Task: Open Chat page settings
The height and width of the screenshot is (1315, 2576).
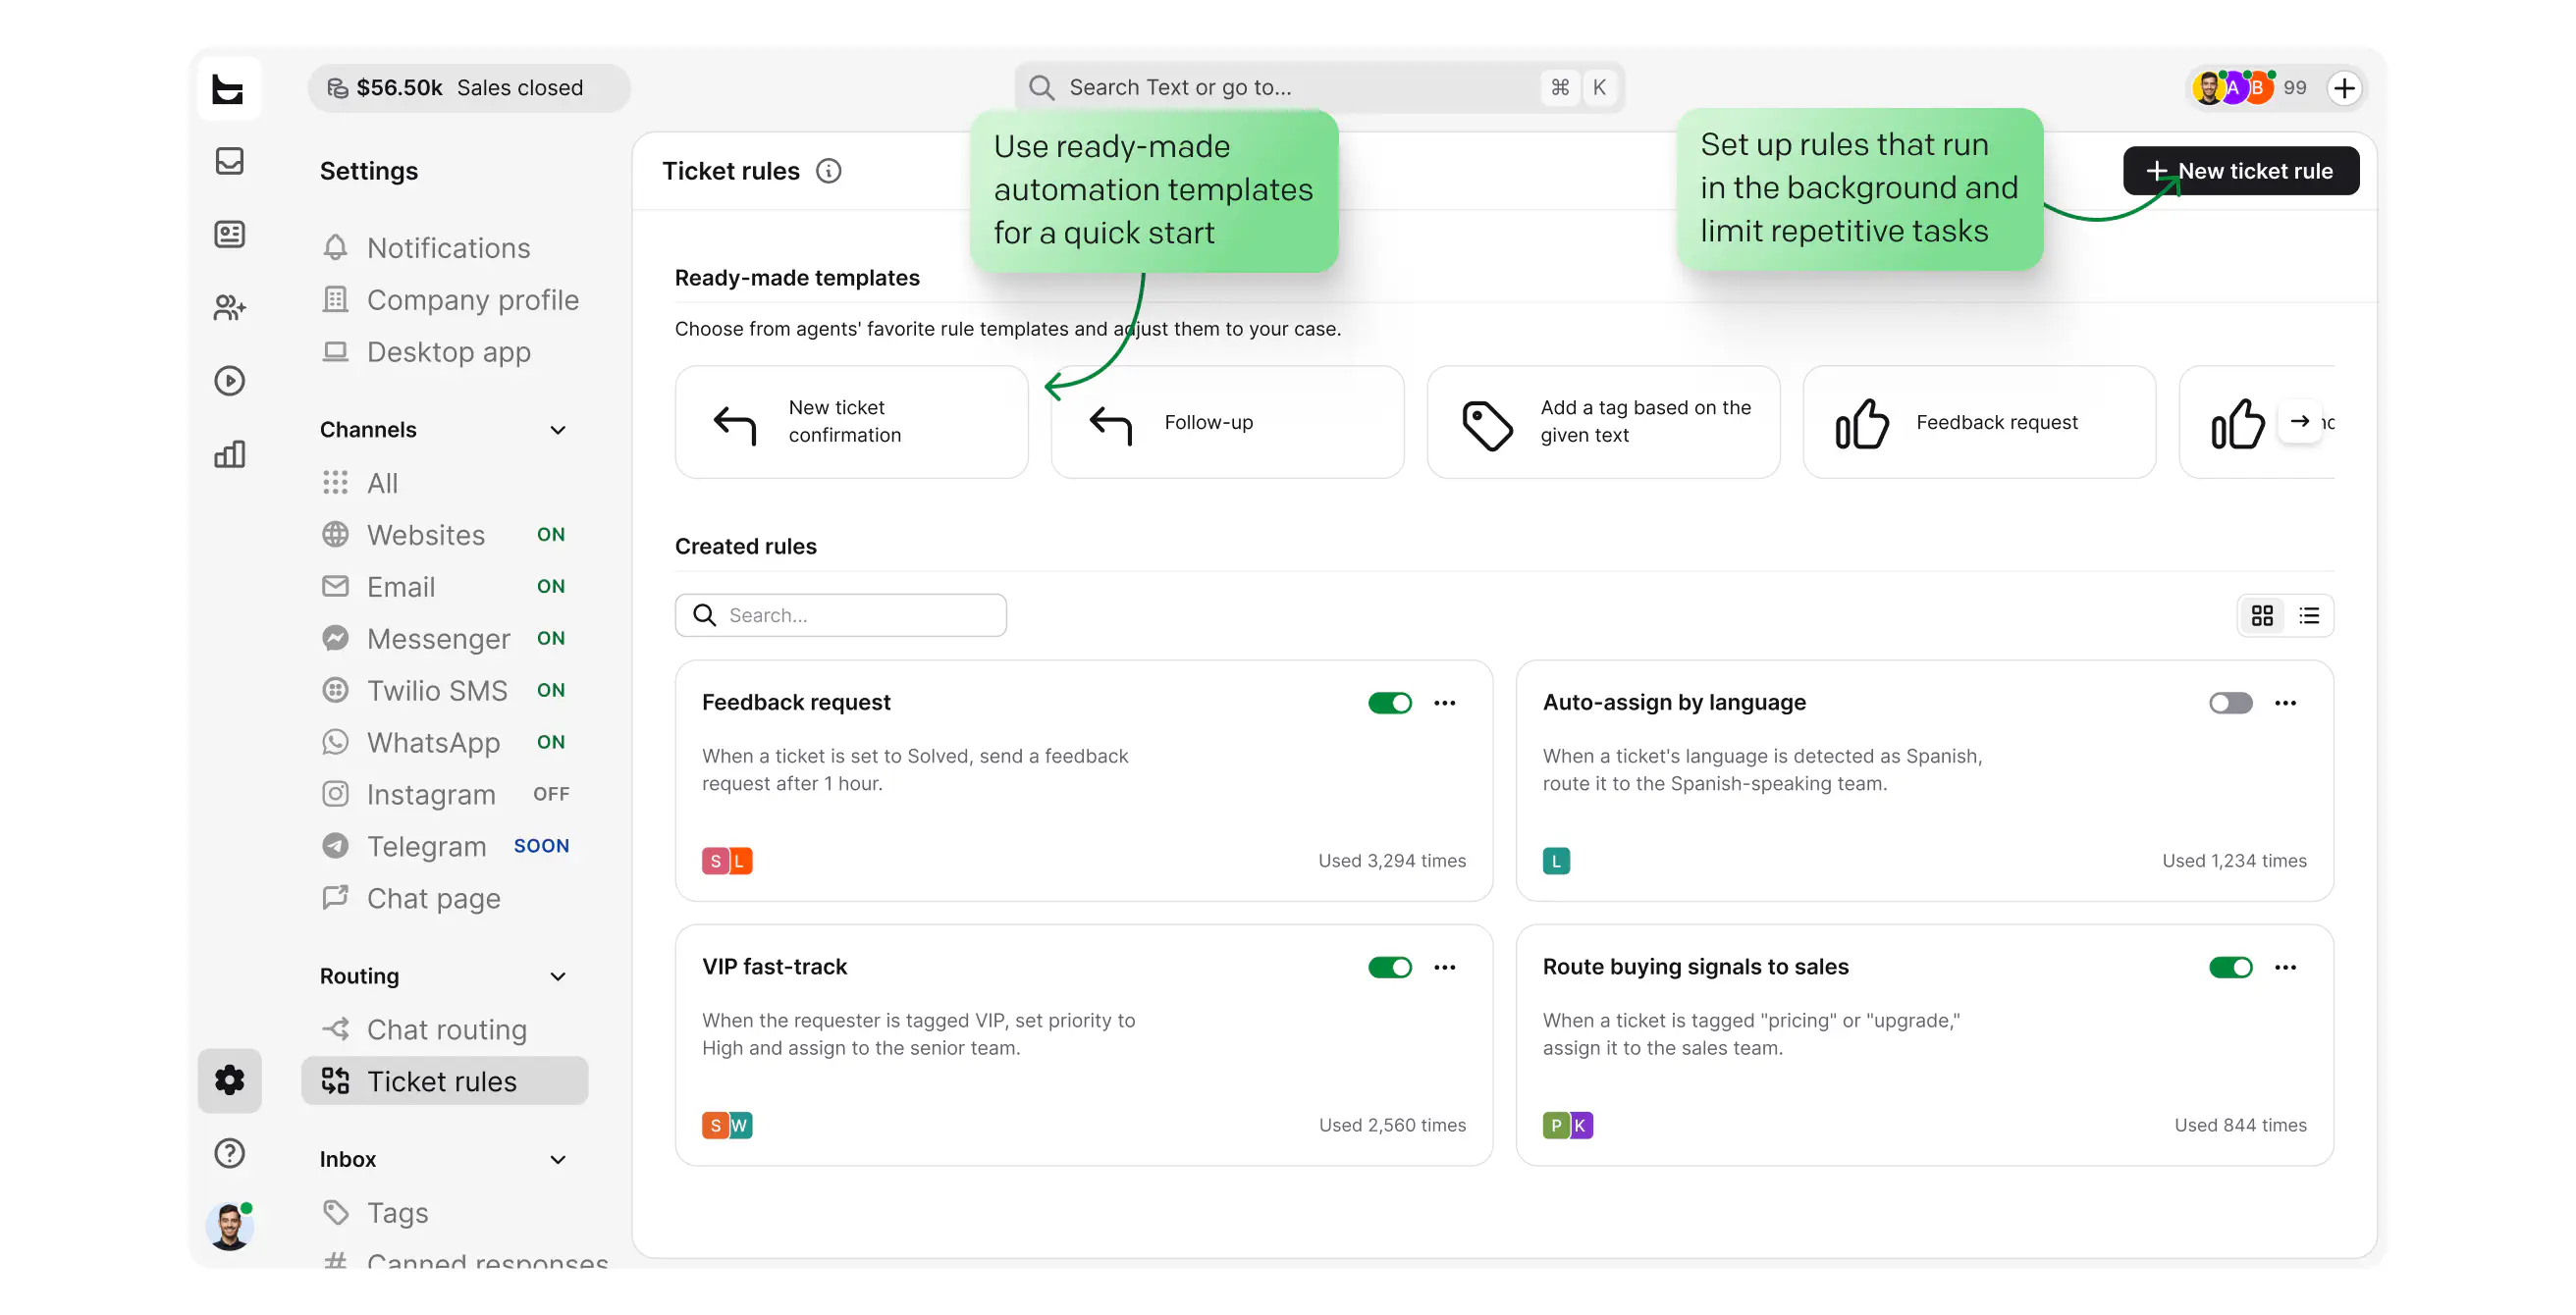Action: tap(444, 899)
